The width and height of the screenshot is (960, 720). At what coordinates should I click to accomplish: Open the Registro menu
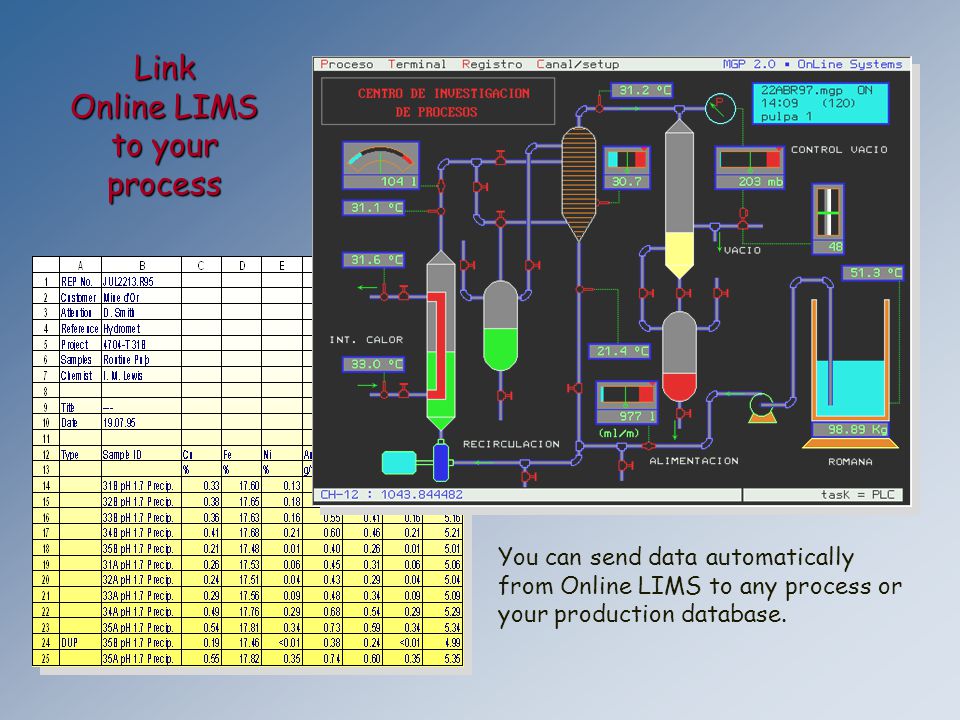tap(492, 64)
